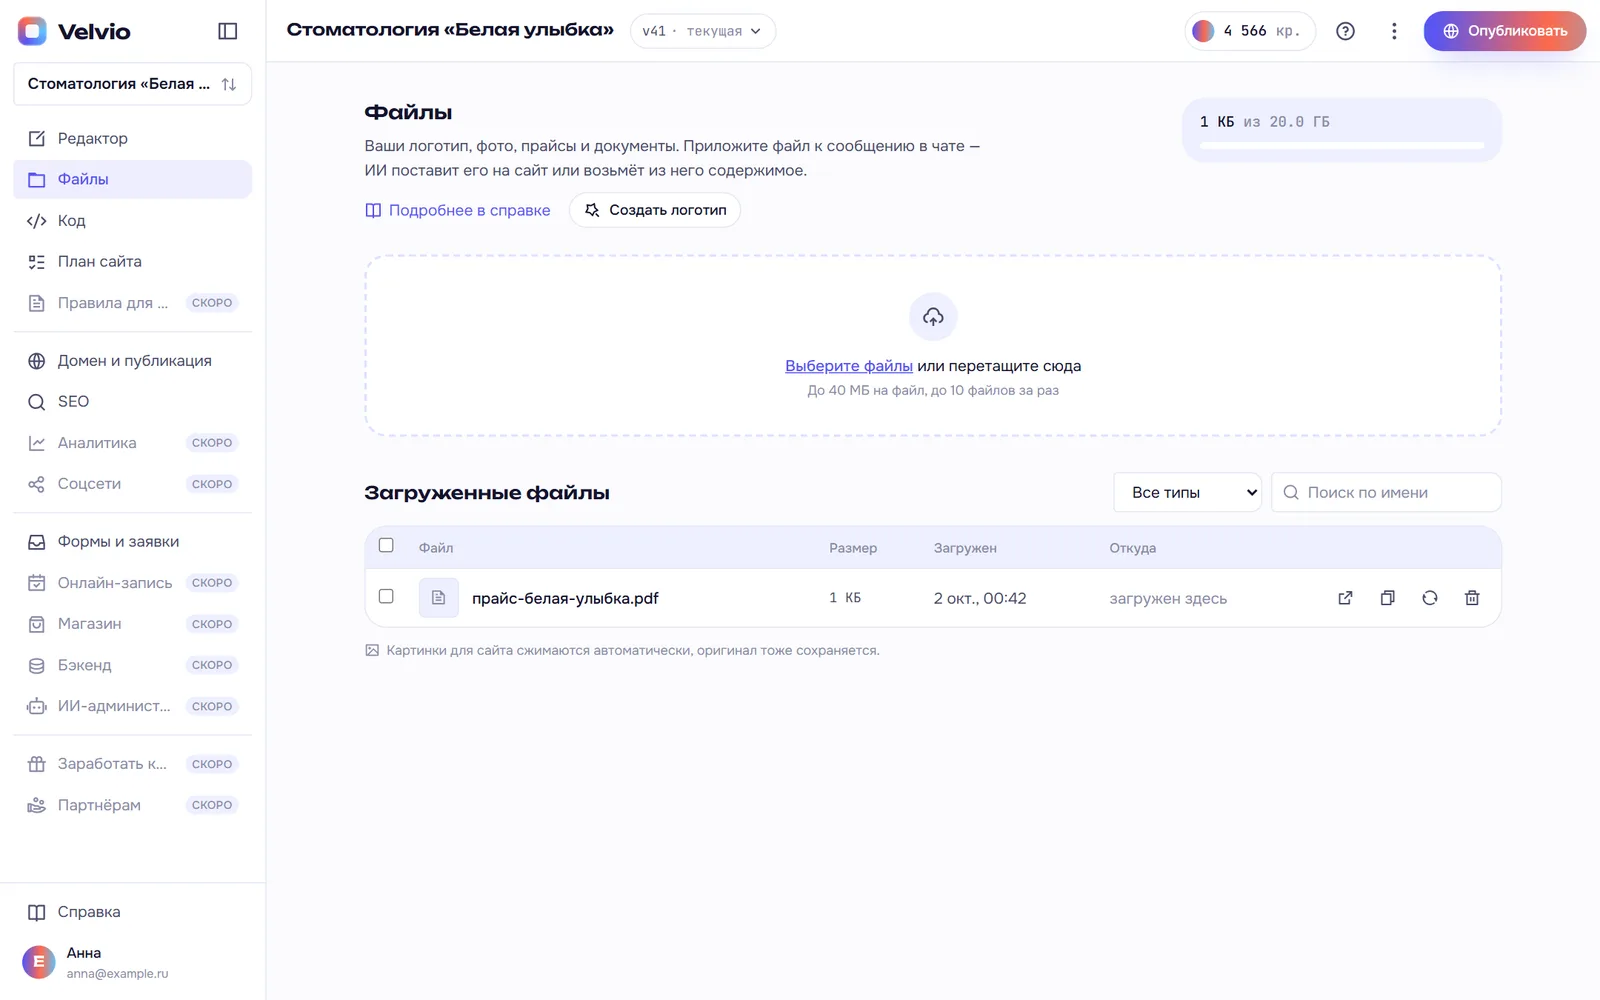Click the credits balance 4 566 кр.
This screenshot has width=1600, height=1000.
[x=1250, y=31]
